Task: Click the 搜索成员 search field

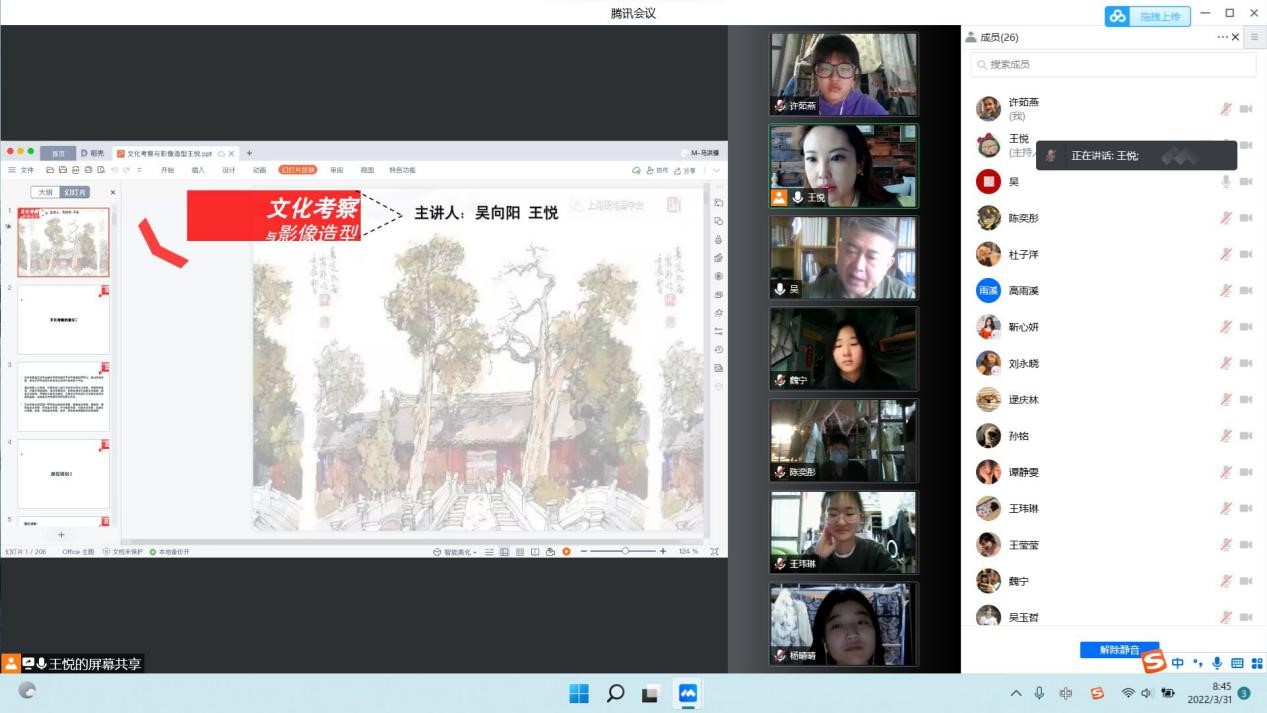Action: click(1113, 64)
